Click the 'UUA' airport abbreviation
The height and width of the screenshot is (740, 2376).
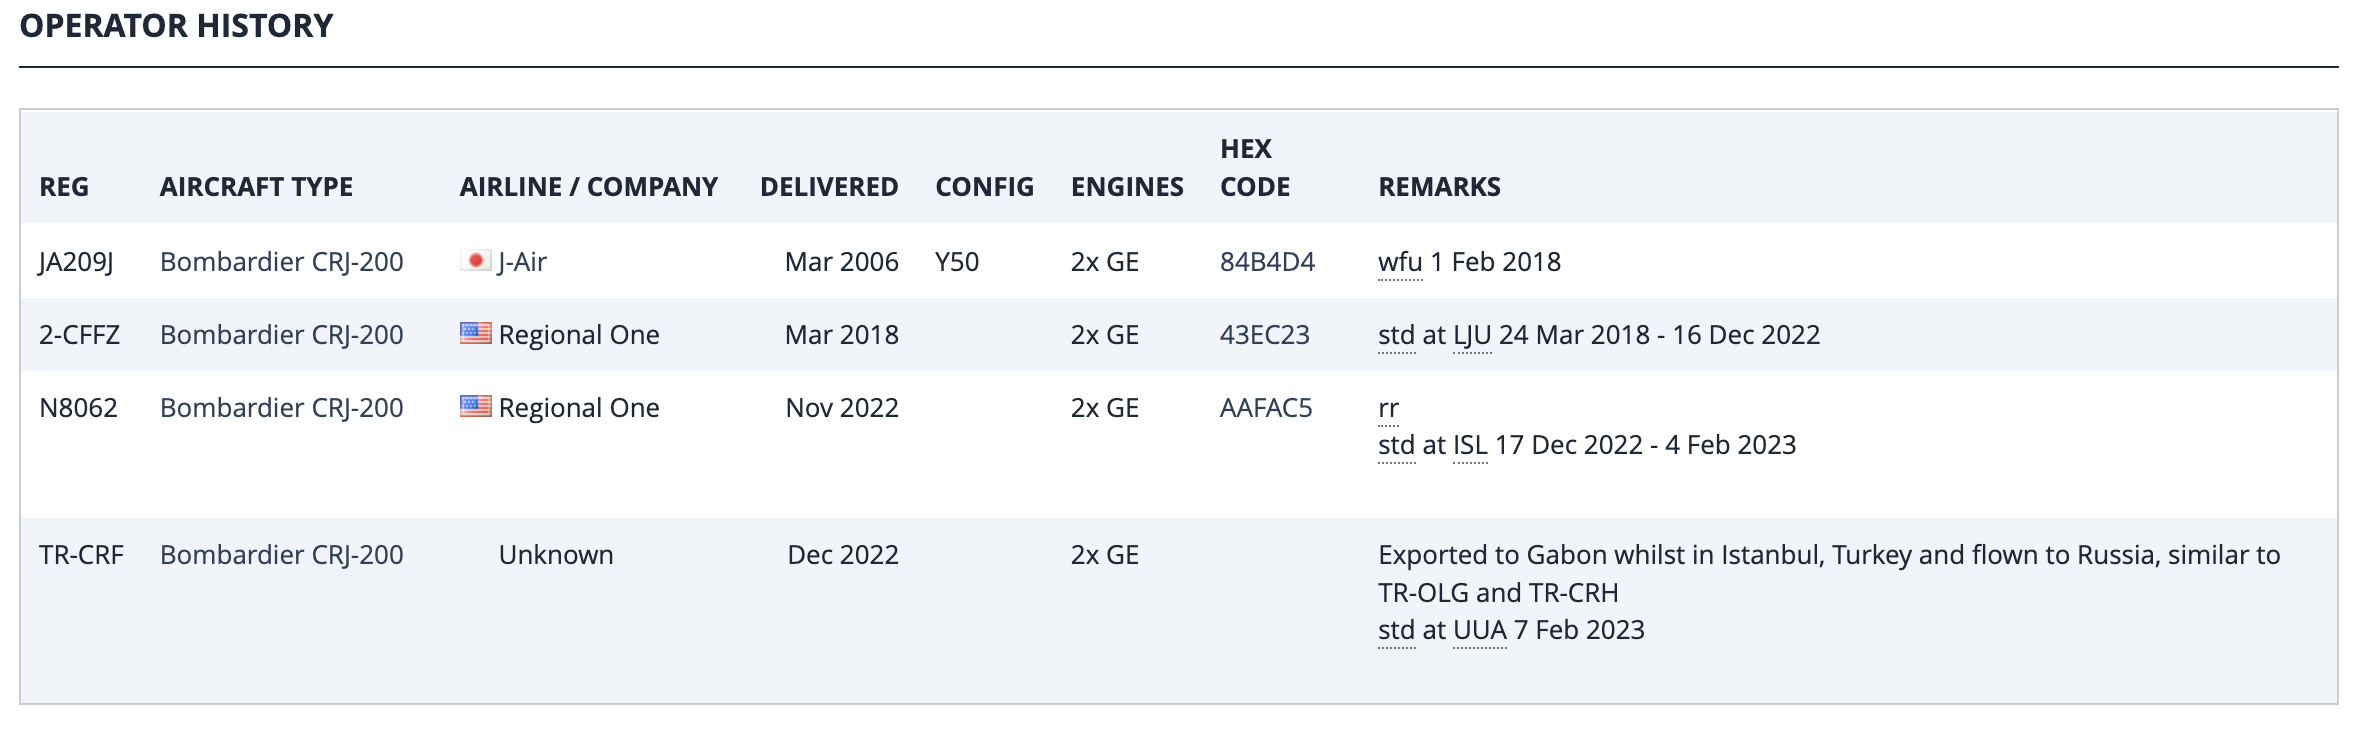[x=1480, y=630]
